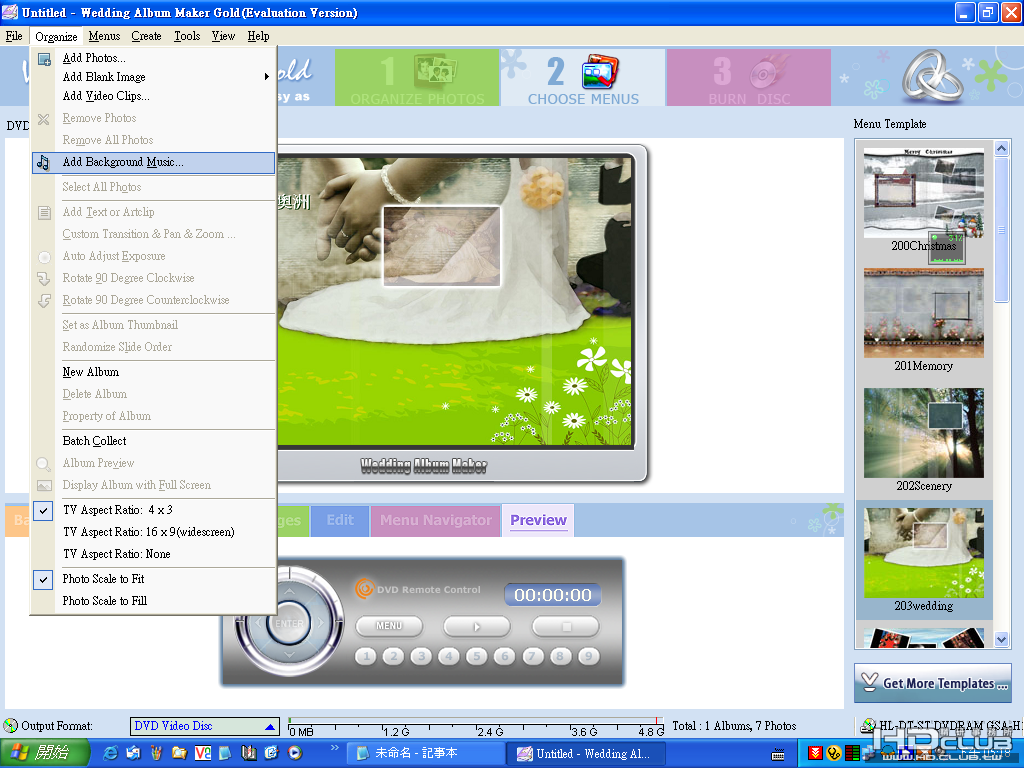1024x768 pixels.
Task: Click the ENTER button on remote dial
Action: tap(289, 623)
